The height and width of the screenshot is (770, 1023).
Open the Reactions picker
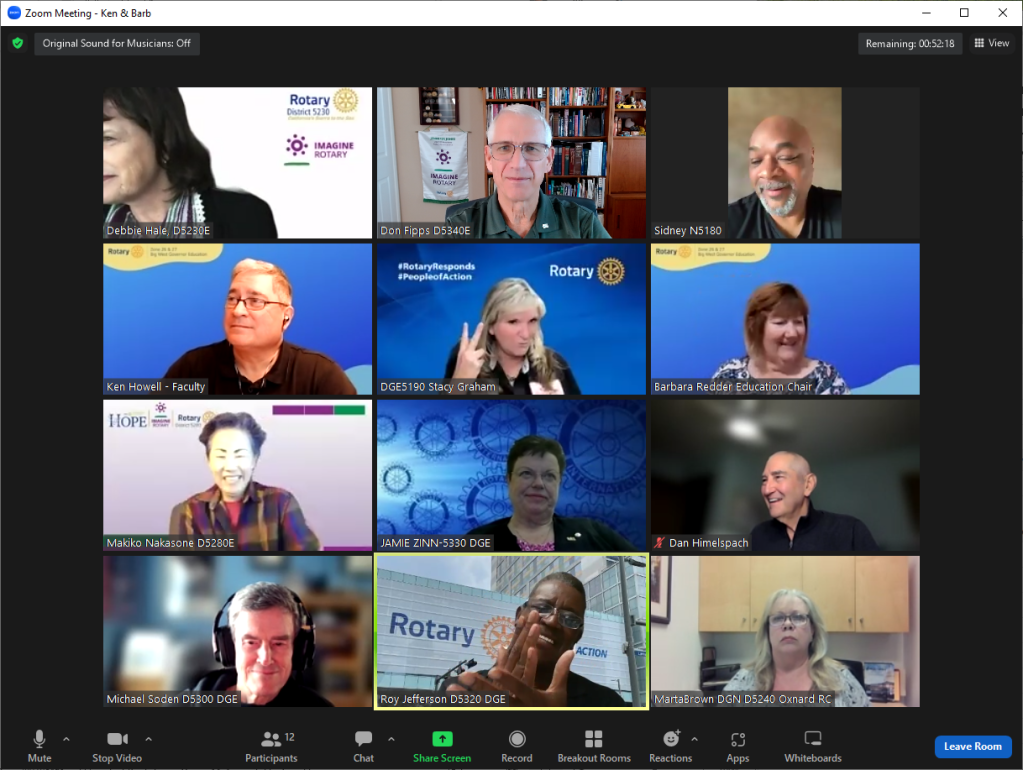click(670, 745)
